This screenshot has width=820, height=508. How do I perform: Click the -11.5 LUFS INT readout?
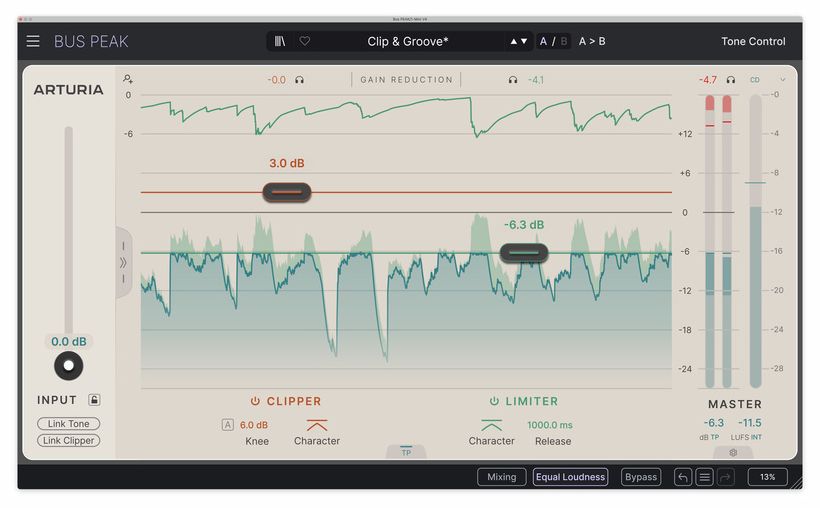click(x=749, y=423)
